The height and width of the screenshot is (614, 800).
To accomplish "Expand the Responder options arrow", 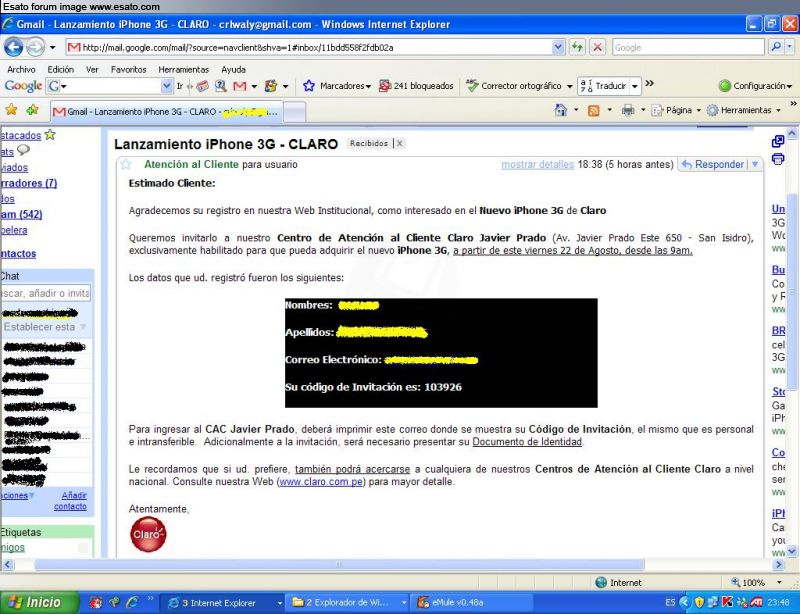I will [755, 164].
